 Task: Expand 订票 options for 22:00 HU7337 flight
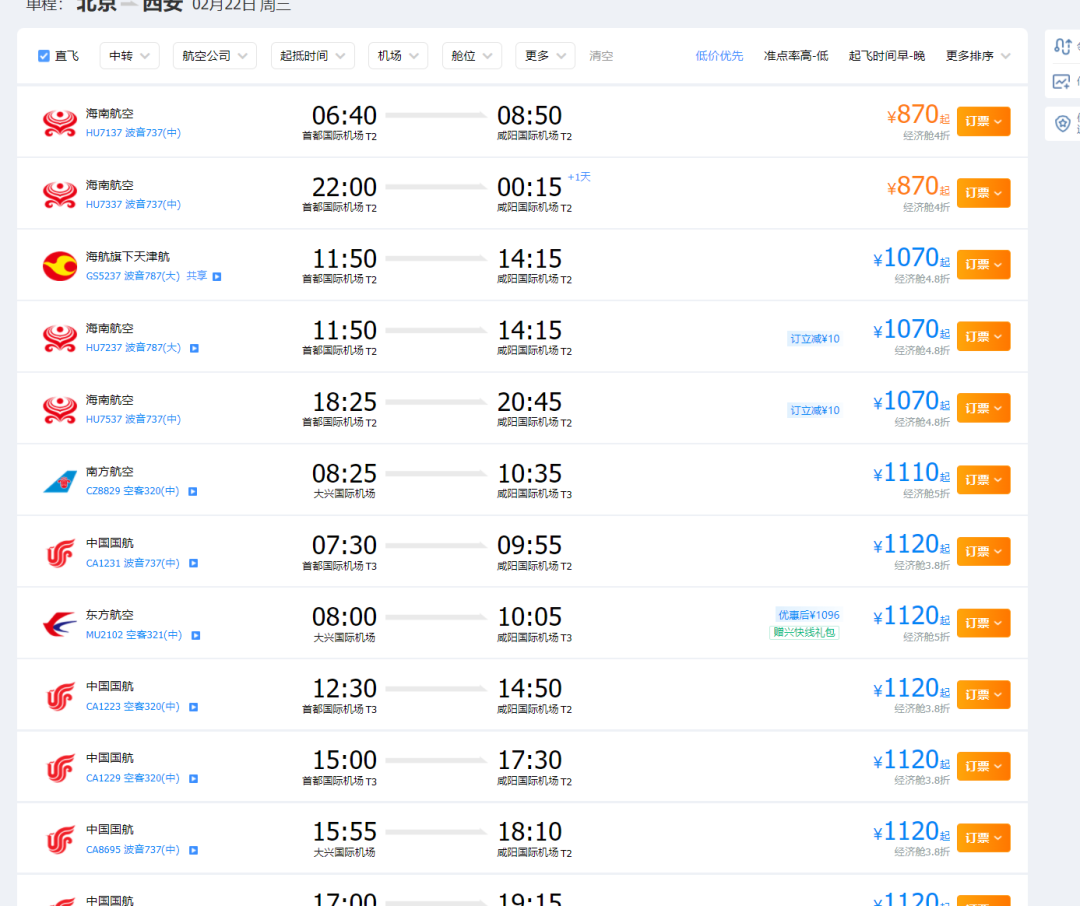(x=984, y=193)
